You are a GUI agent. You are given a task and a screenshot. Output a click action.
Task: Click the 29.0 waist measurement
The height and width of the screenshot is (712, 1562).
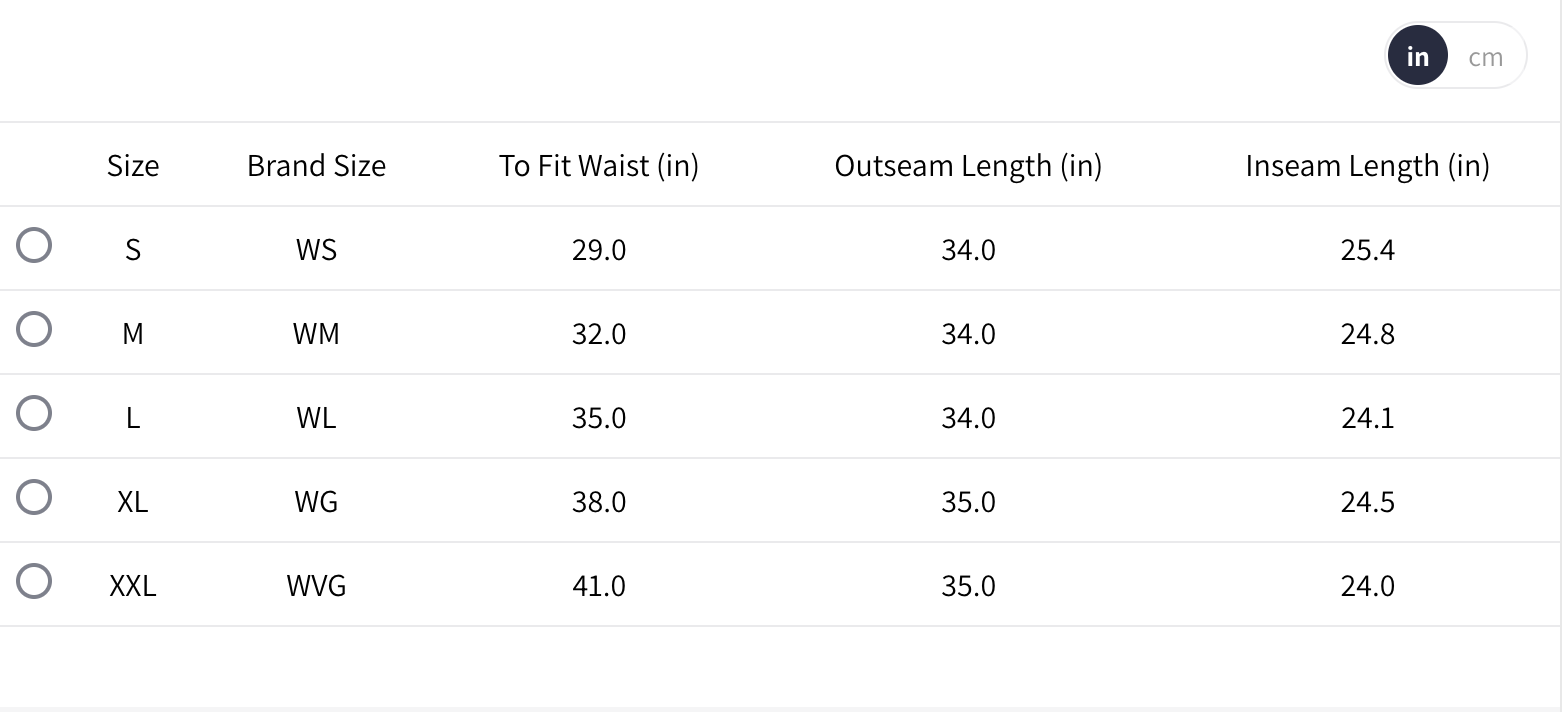(599, 249)
